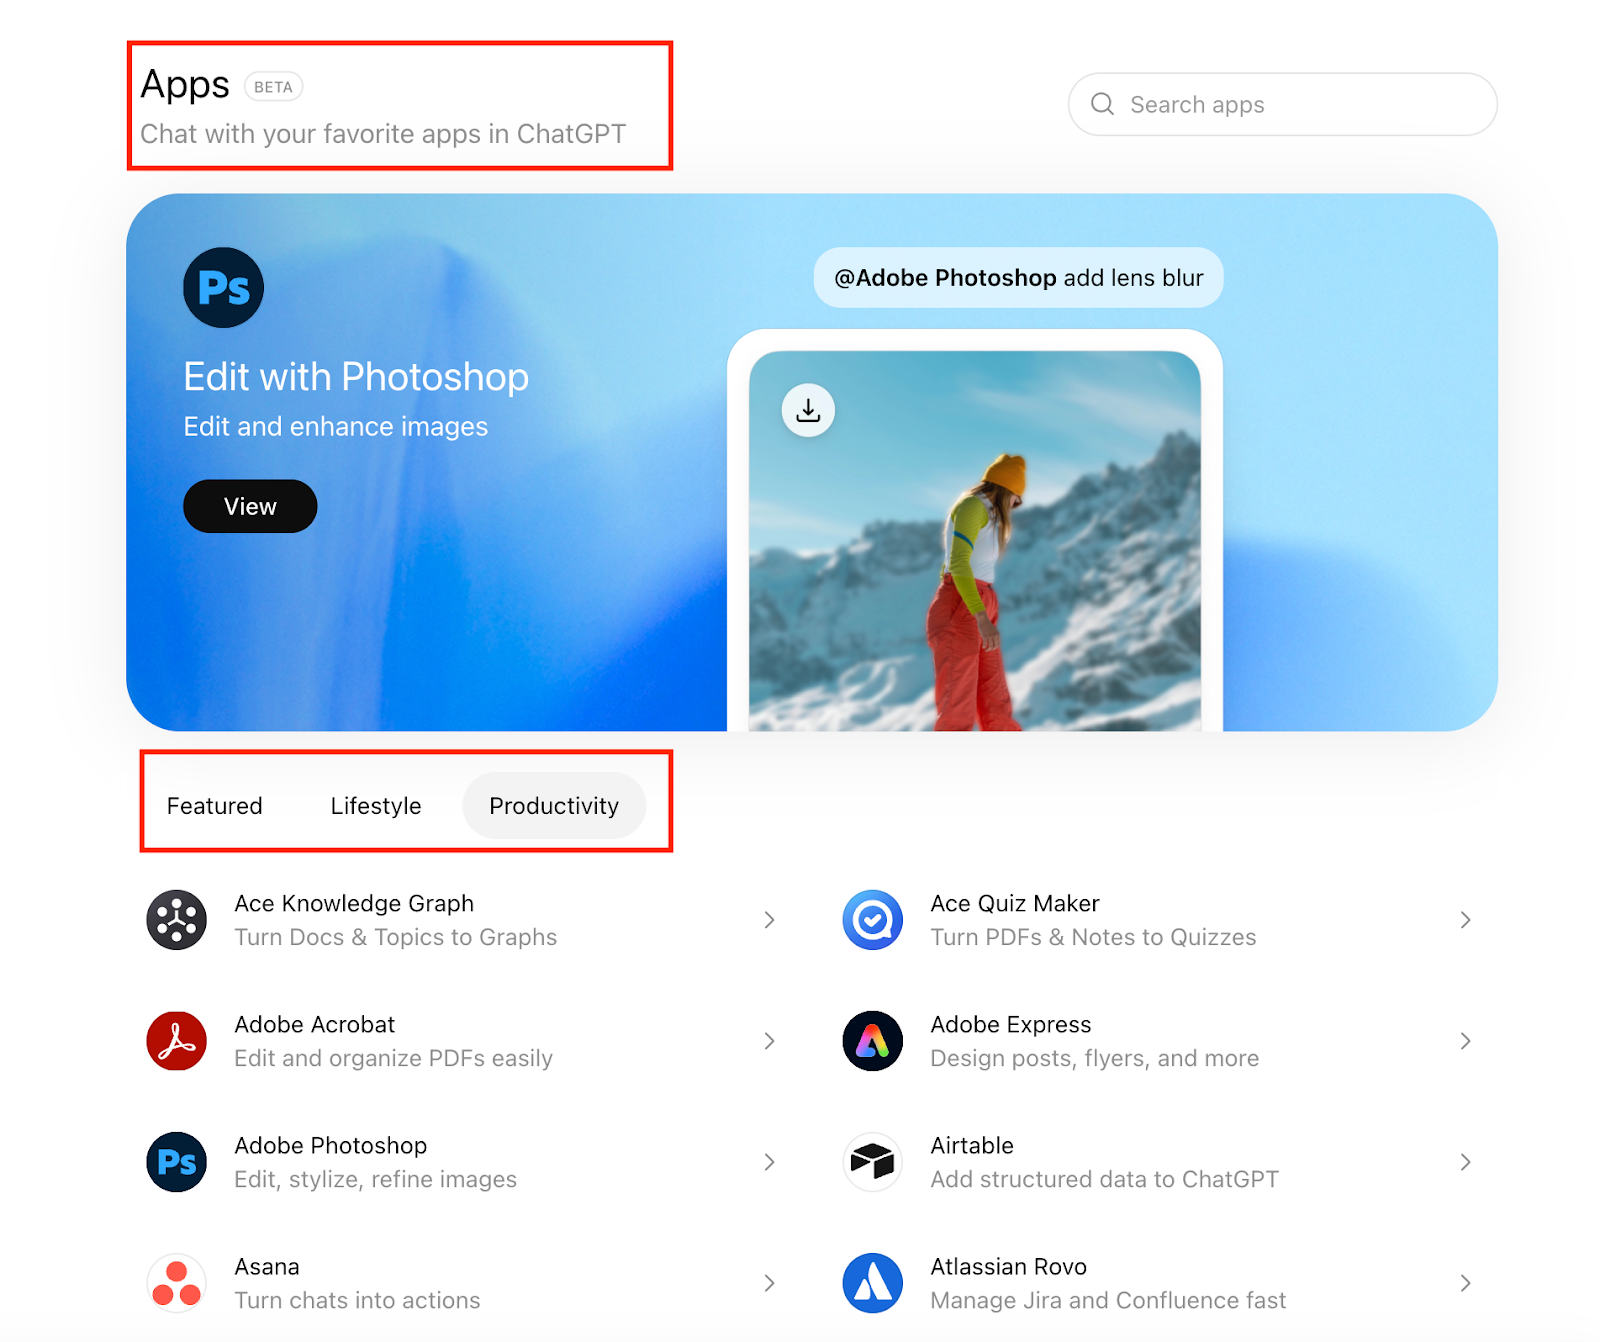Click the Airtable cube icon
The image size is (1600, 1342).
[x=872, y=1162]
